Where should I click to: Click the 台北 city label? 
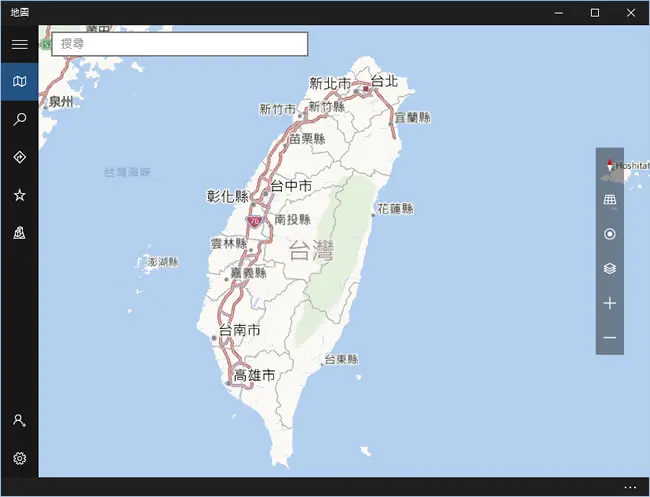point(384,81)
